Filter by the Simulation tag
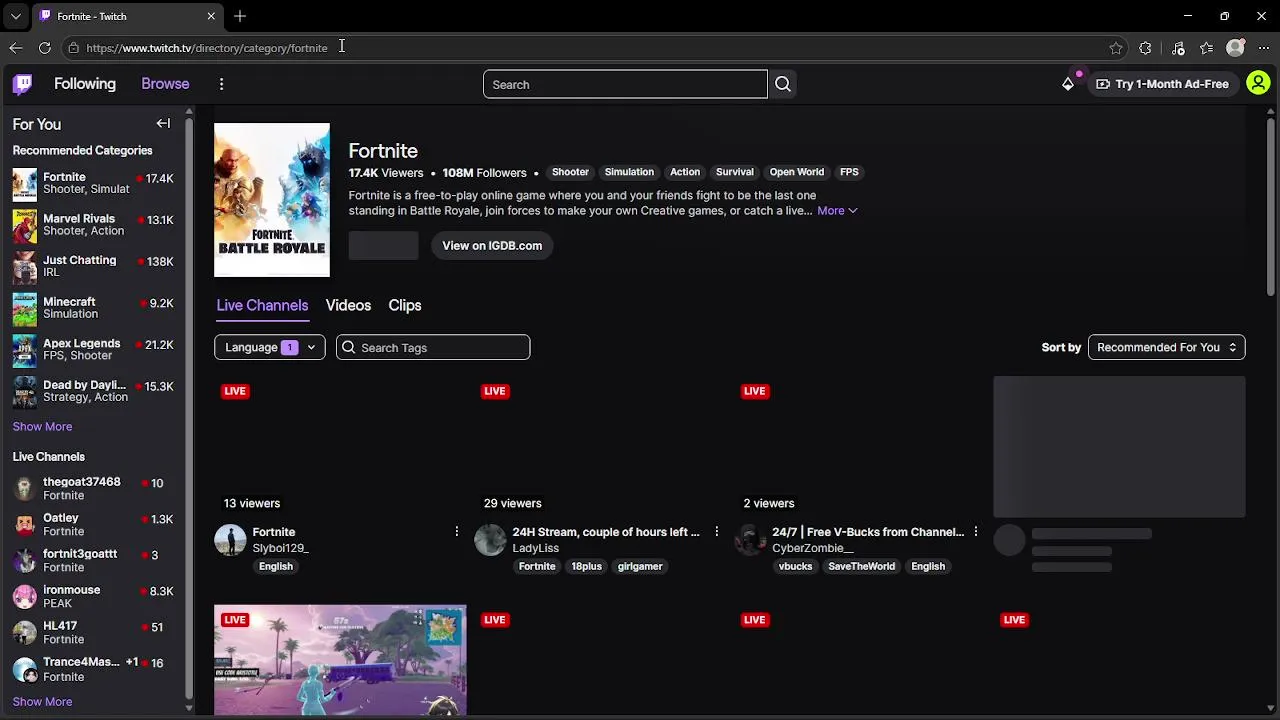Viewport: 1280px width, 720px height. coord(629,172)
